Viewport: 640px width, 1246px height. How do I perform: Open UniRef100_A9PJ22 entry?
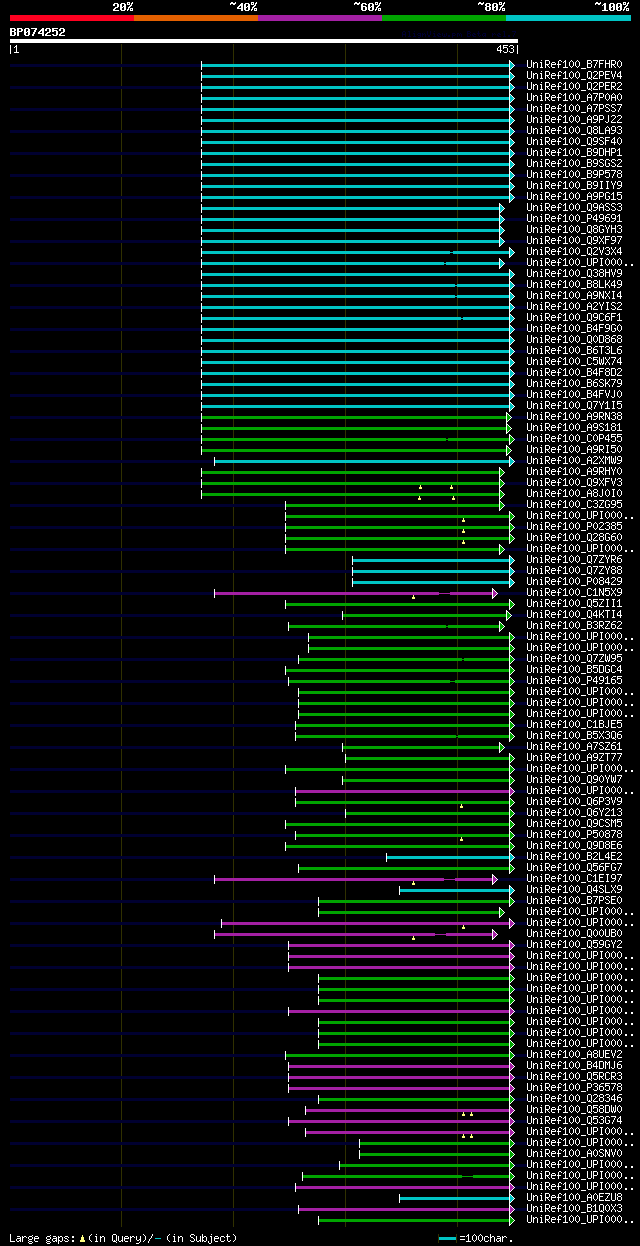pyautogui.click(x=574, y=119)
